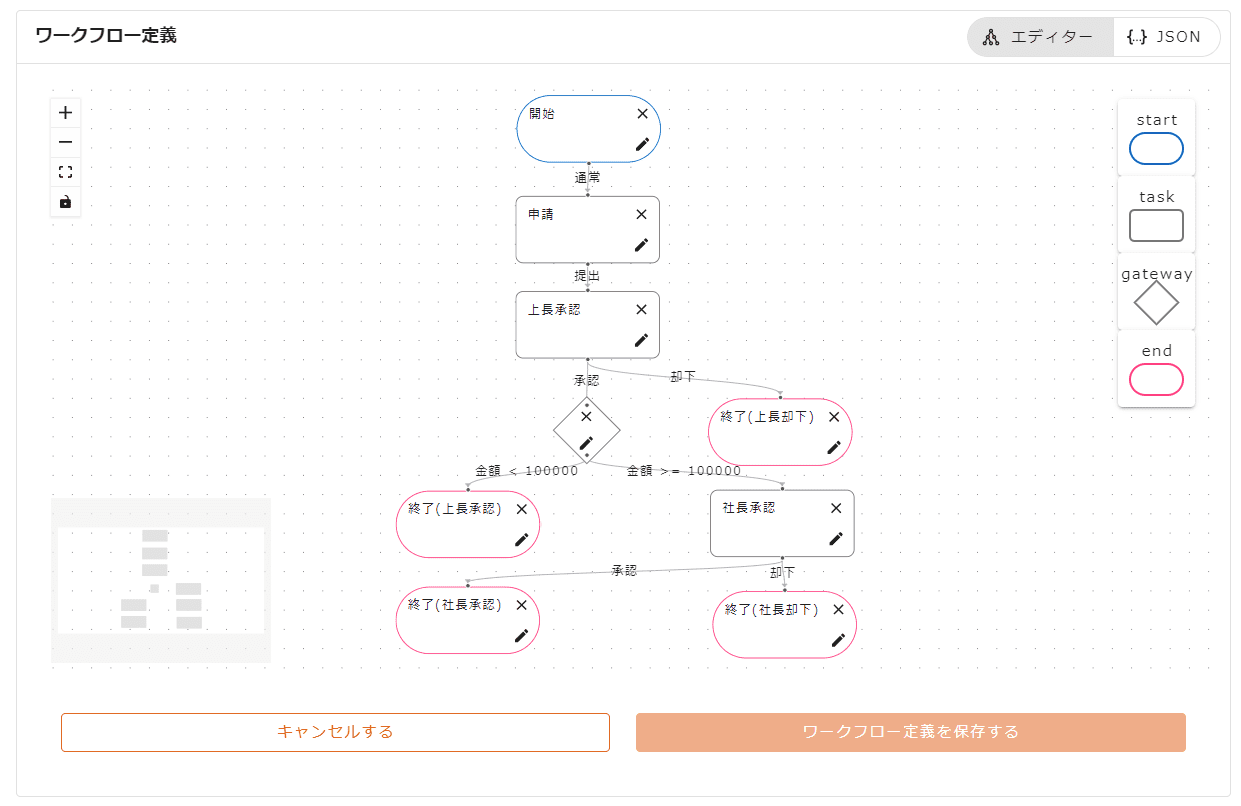1241x806 pixels.
Task: Edit the 上長承認 task node
Action: pyautogui.click(x=642, y=340)
